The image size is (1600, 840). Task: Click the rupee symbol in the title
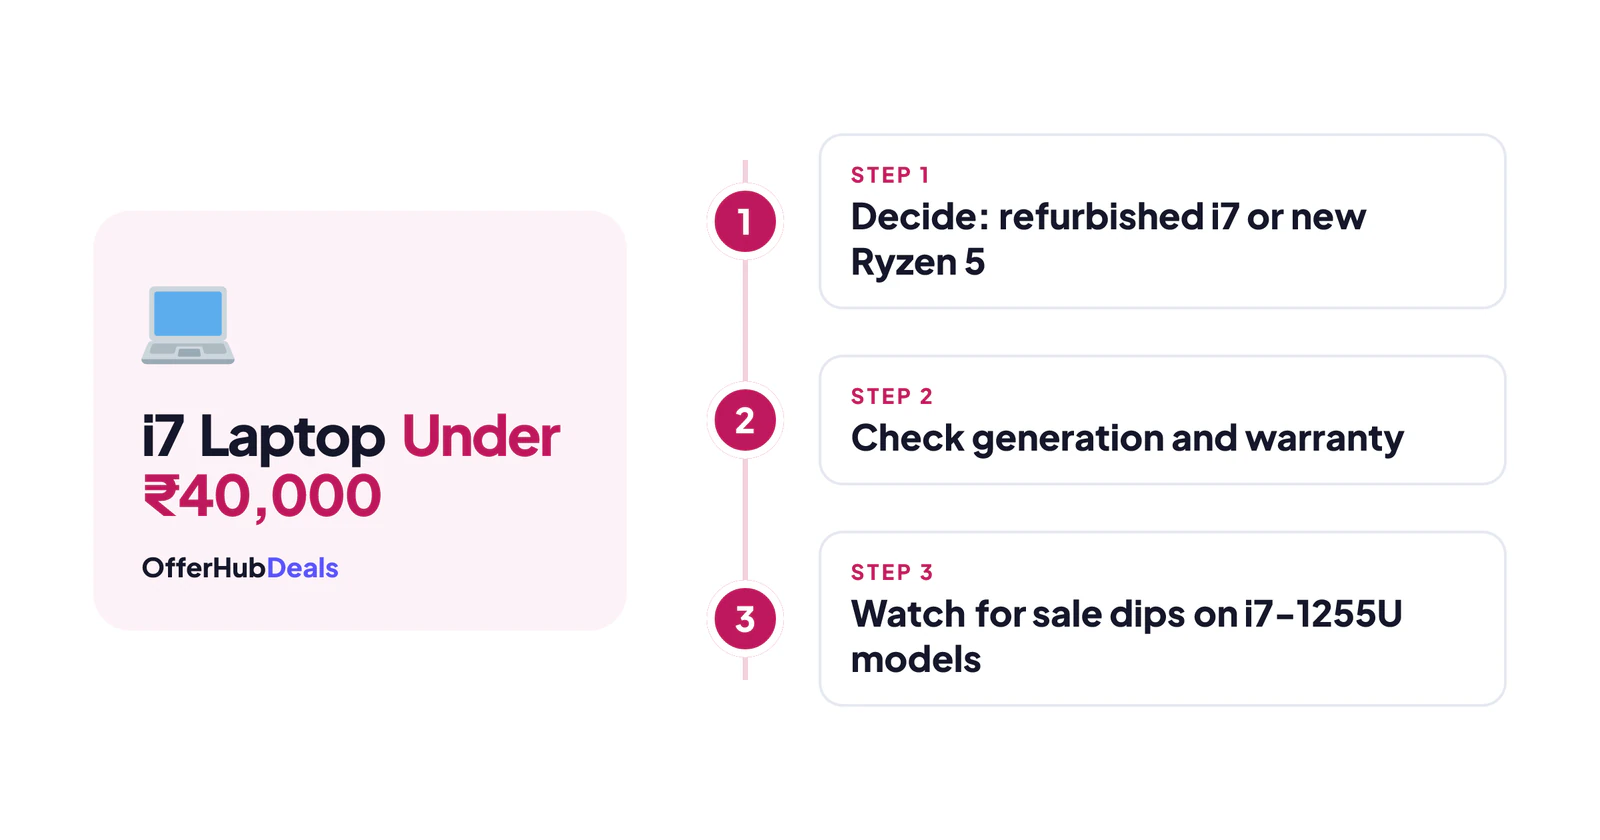(161, 496)
